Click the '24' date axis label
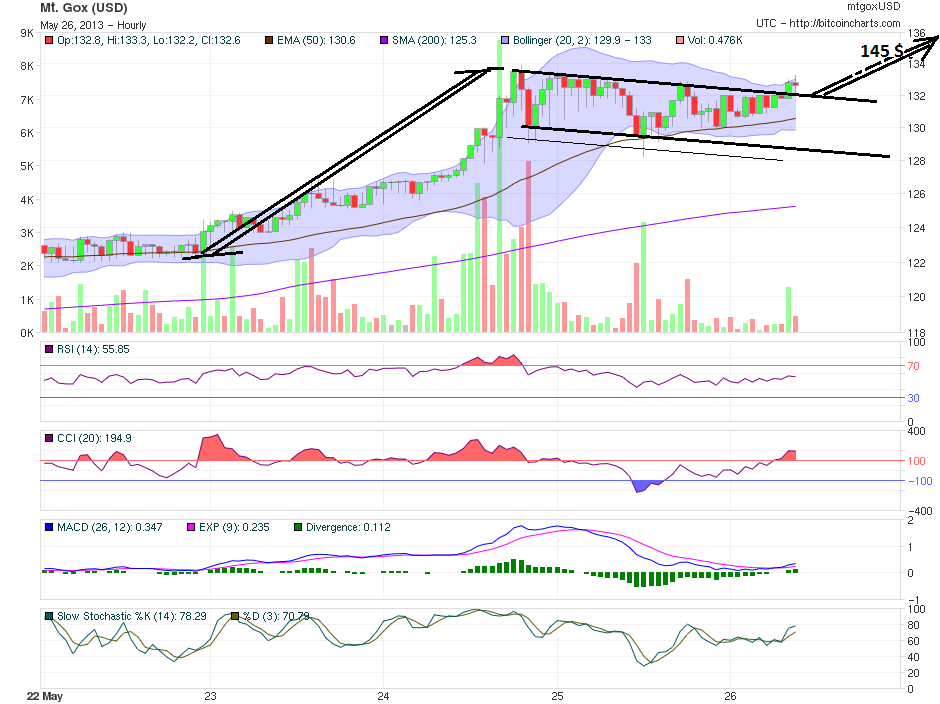The height and width of the screenshot is (704, 940). click(383, 696)
